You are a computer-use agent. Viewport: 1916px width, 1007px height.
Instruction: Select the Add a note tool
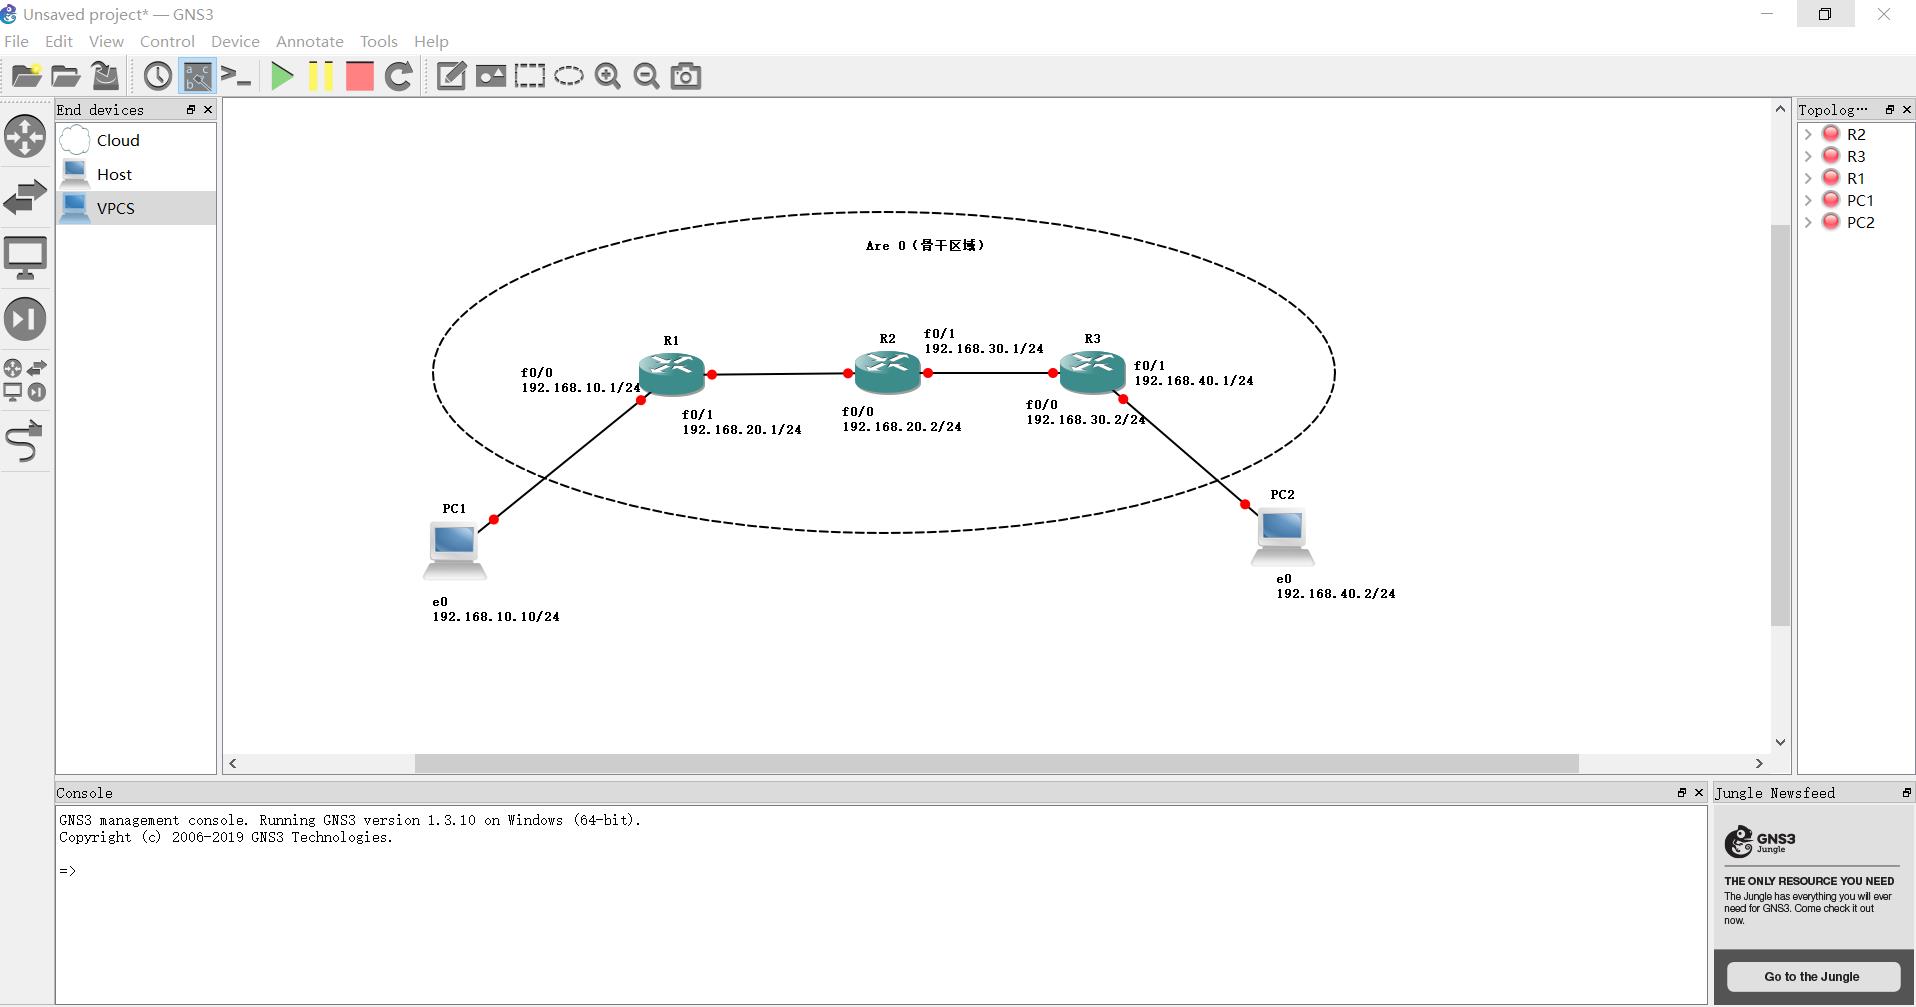coord(450,75)
